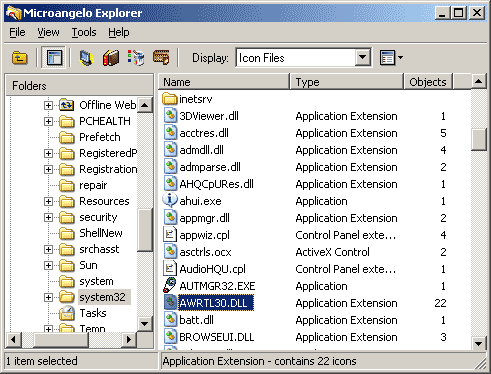Select the system folder in tree
The image size is (491, 374).
[x=96, y=281]
